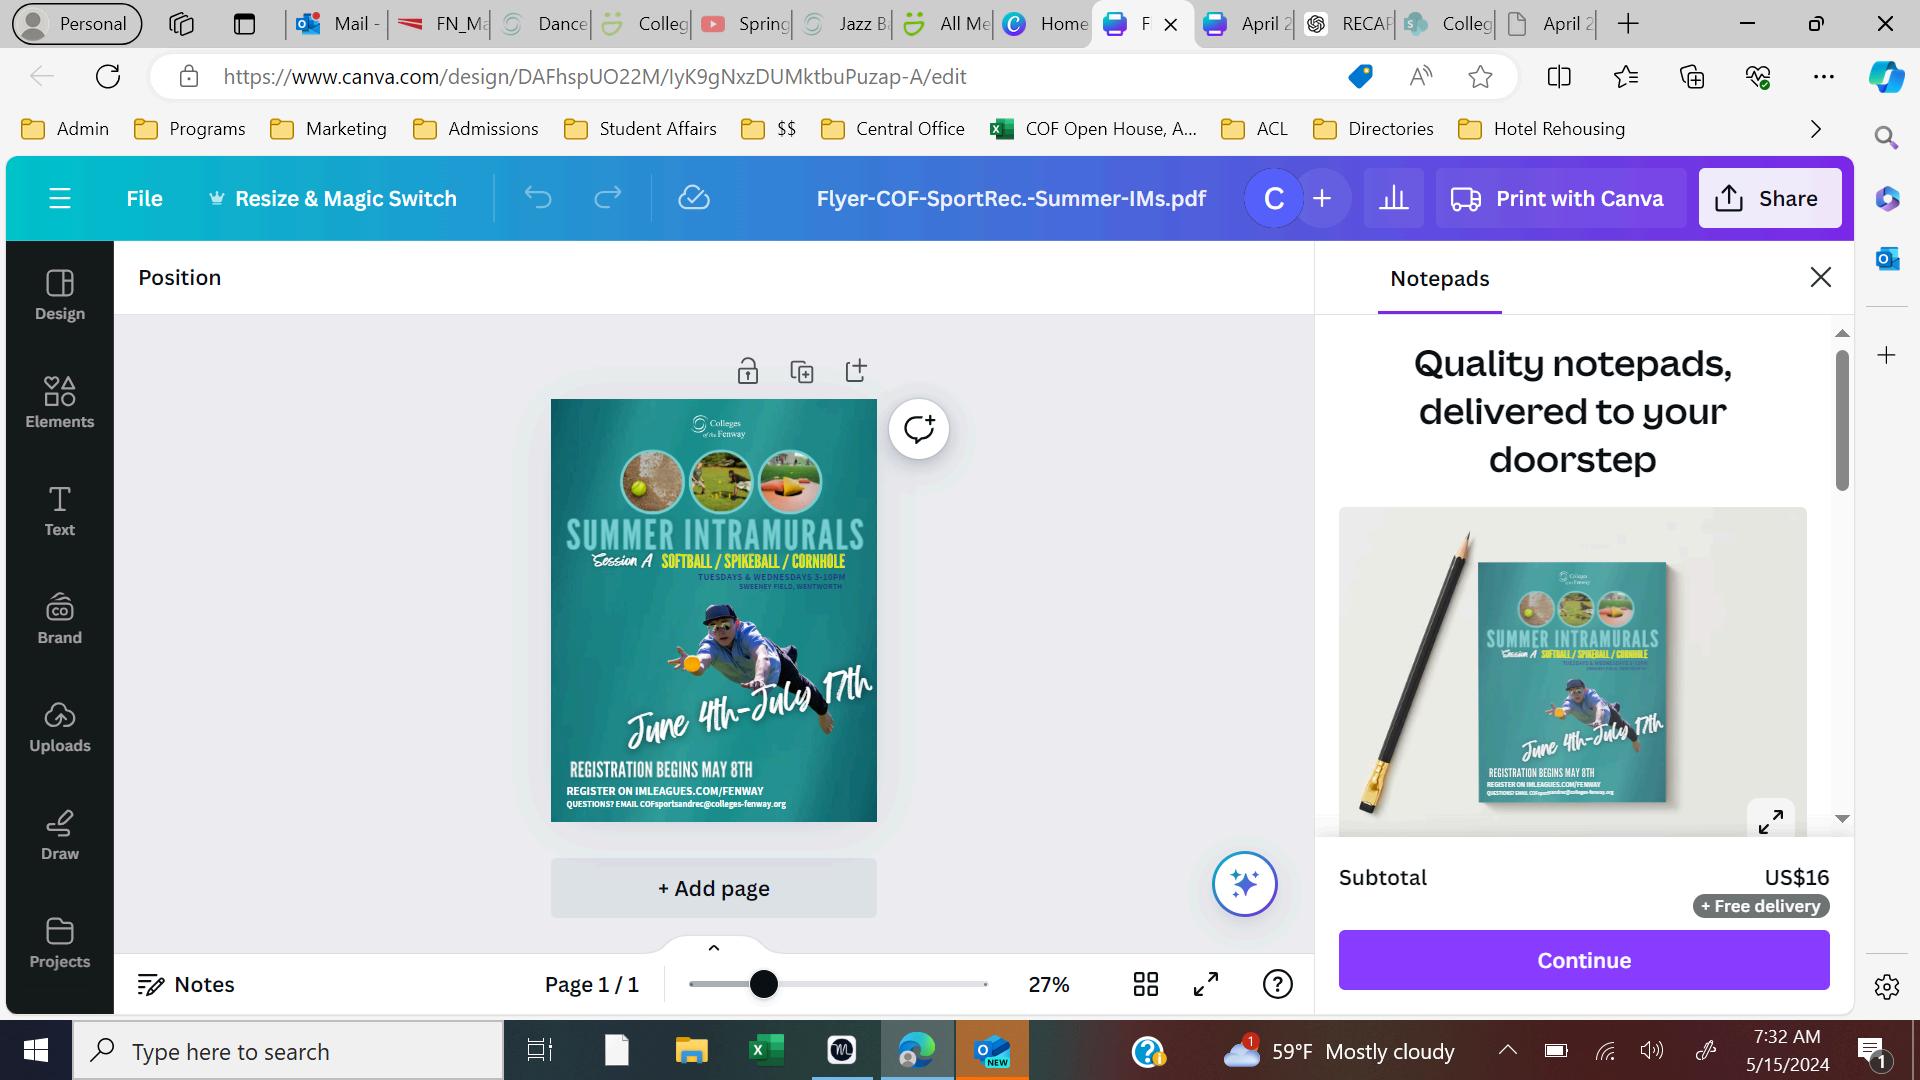Open the Brand kit panel

59,618
